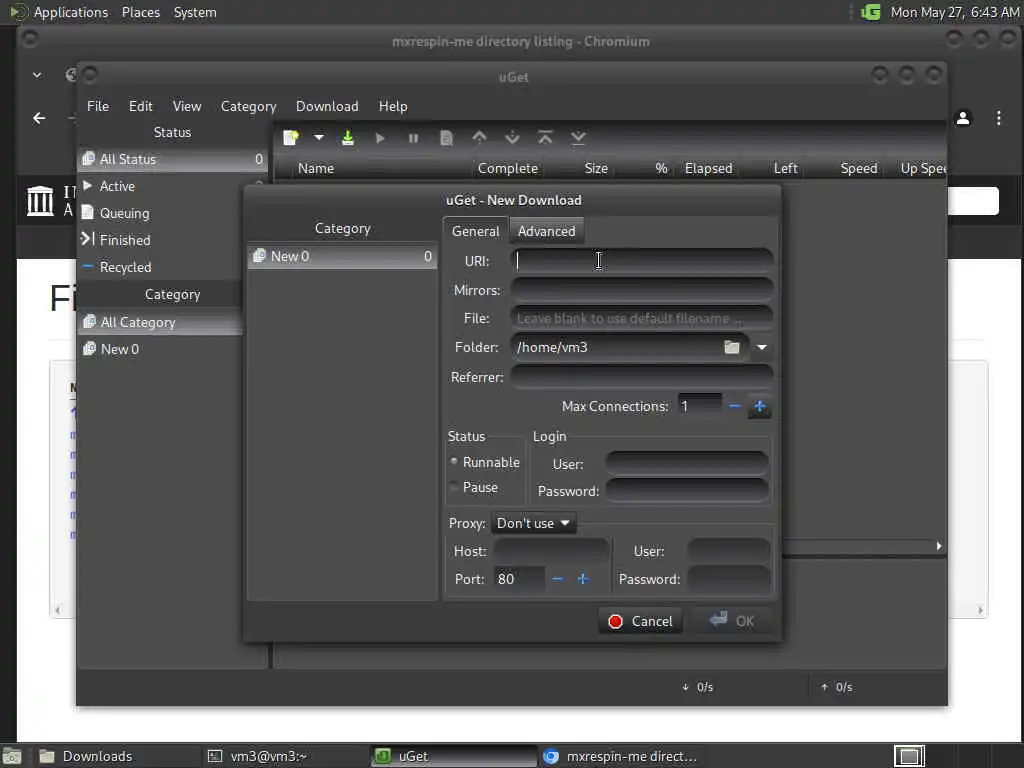Select the General tab

475,231
